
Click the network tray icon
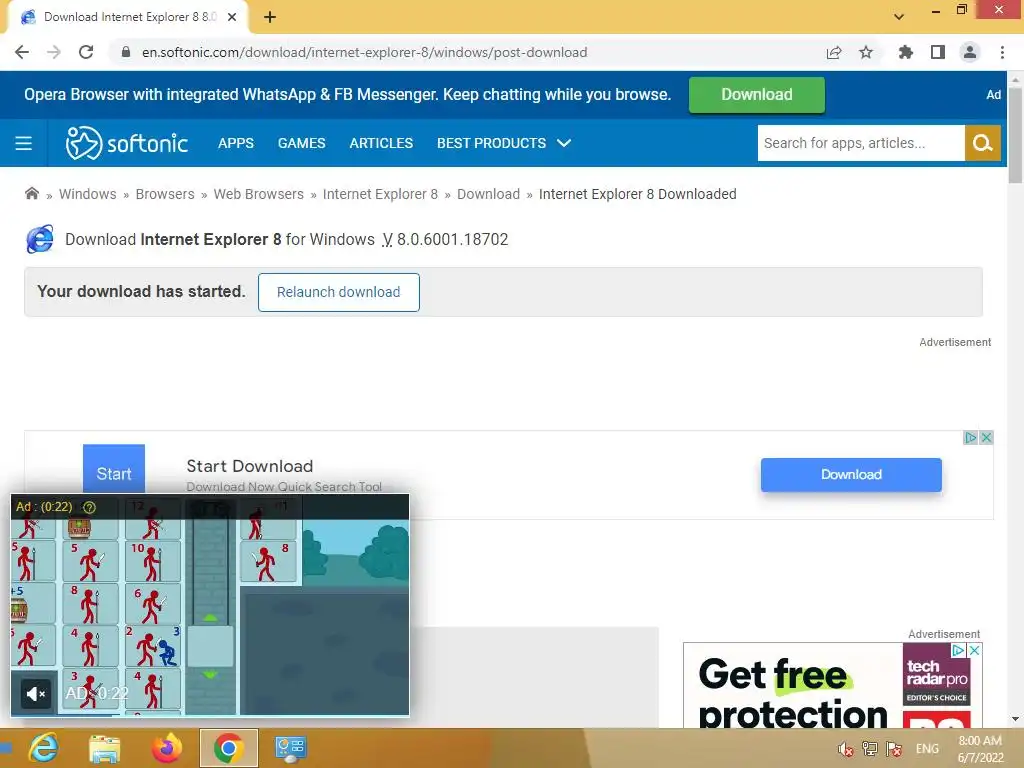coord(870,749)
